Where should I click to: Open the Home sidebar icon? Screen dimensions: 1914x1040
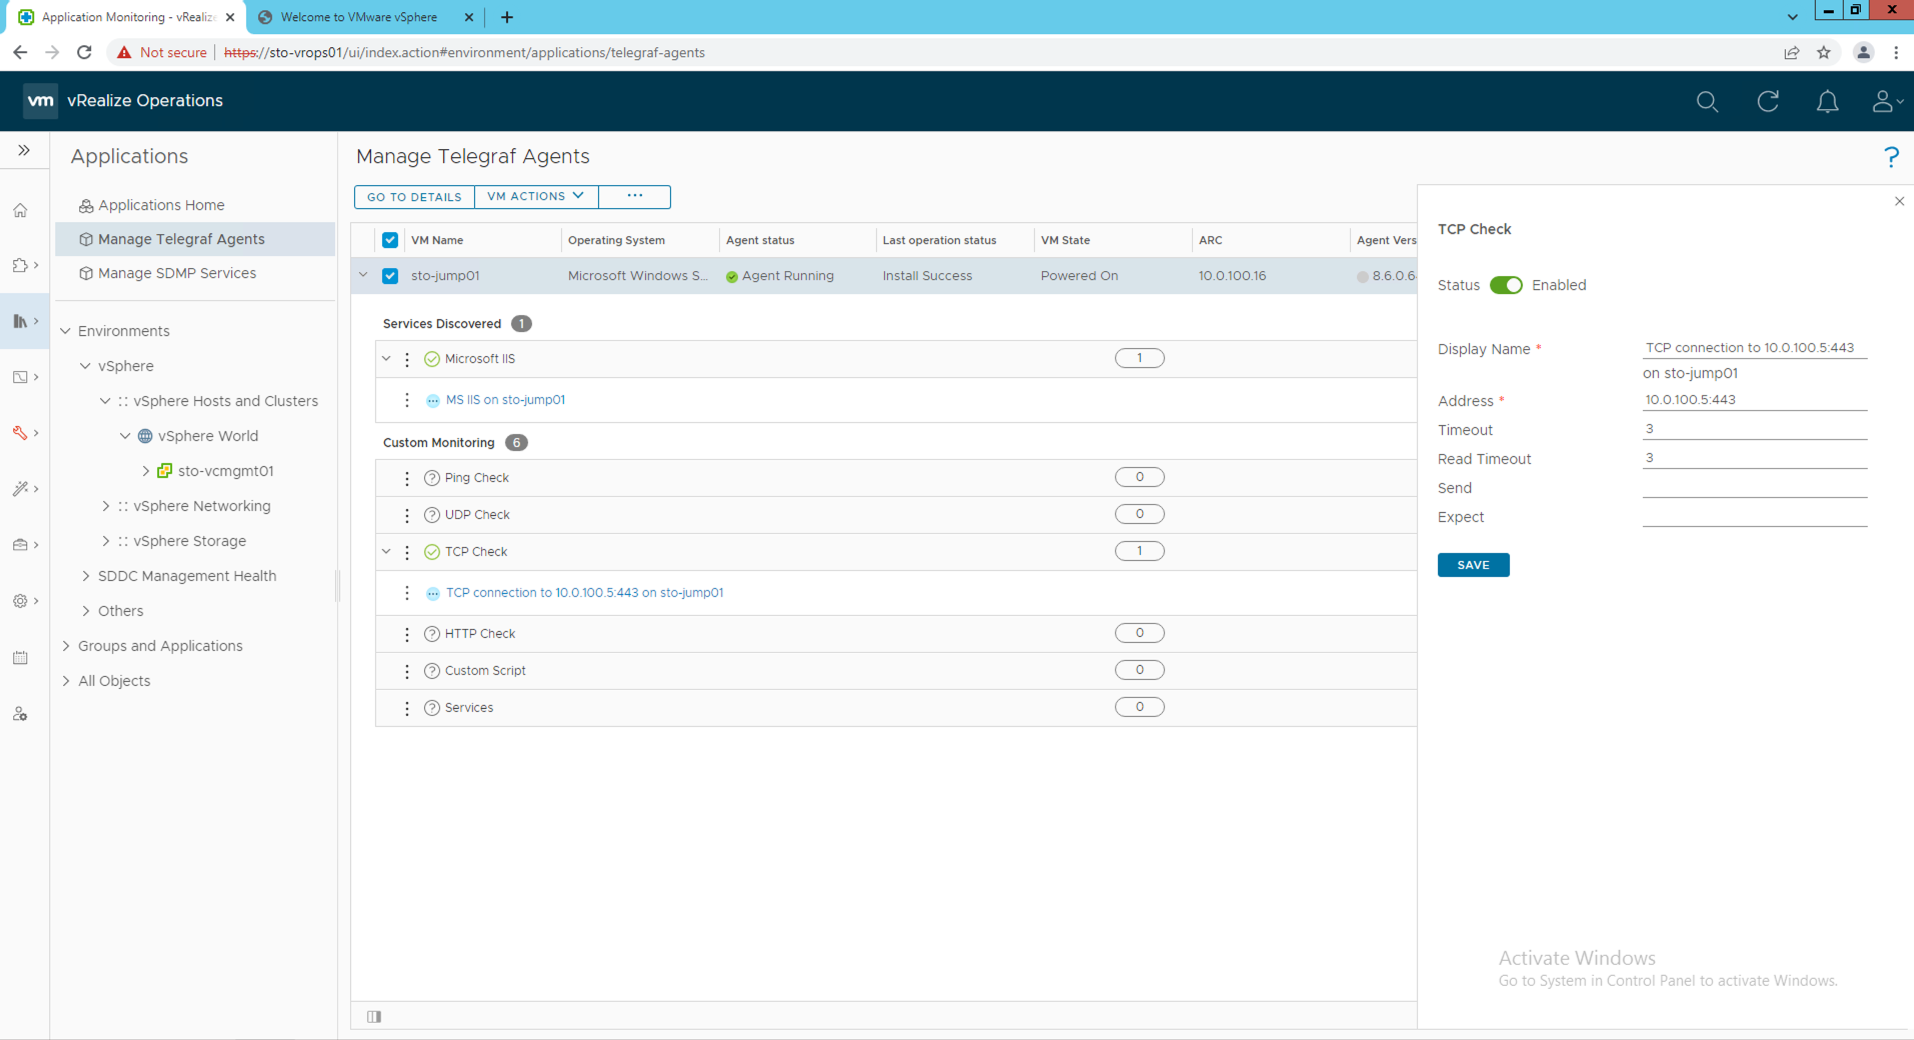[x=20, y=210]
